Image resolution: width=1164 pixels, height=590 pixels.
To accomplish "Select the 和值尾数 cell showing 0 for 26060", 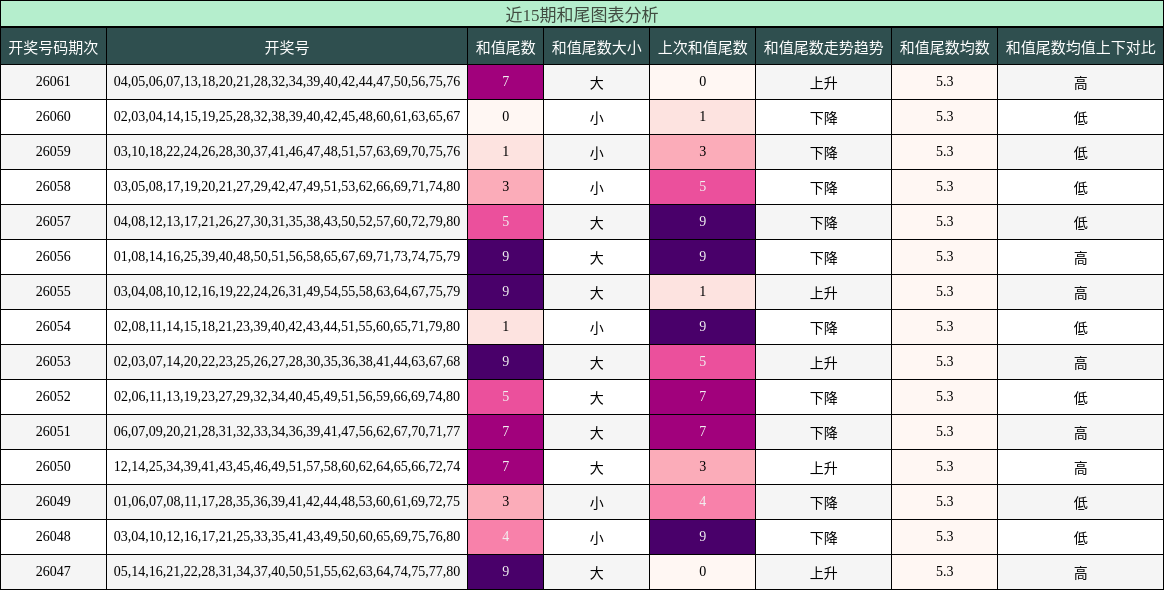I will 505,117.
